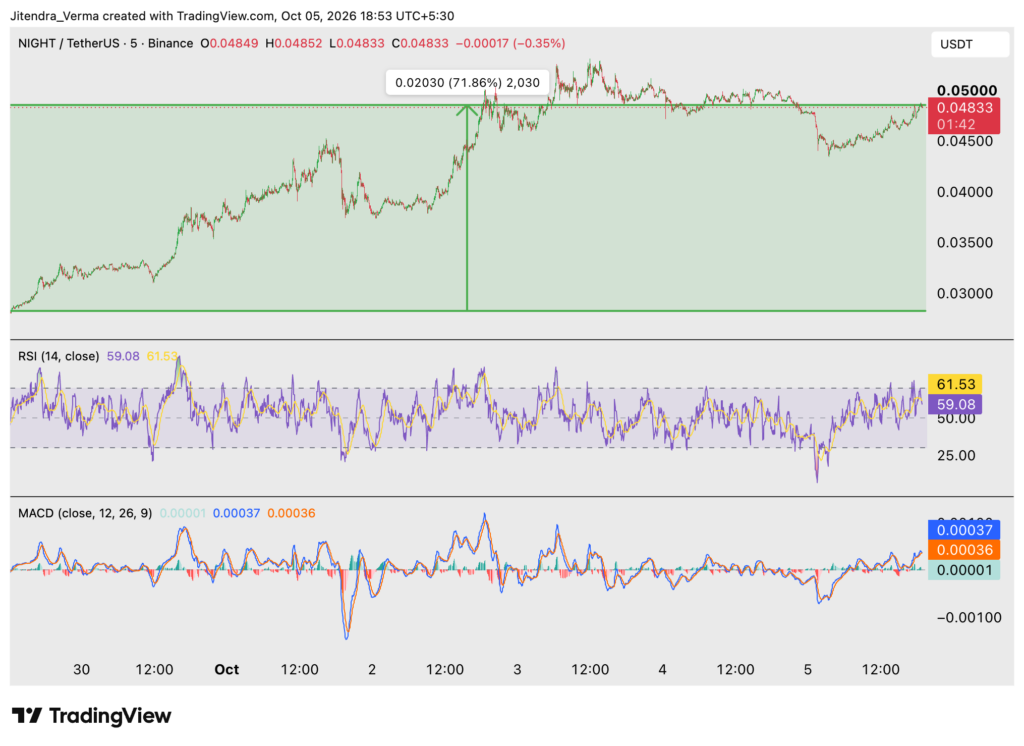Click the close value C0.04833 in the legend
Image resolution: width=1024 pixels, height=746 pixels.
[420, 43]
